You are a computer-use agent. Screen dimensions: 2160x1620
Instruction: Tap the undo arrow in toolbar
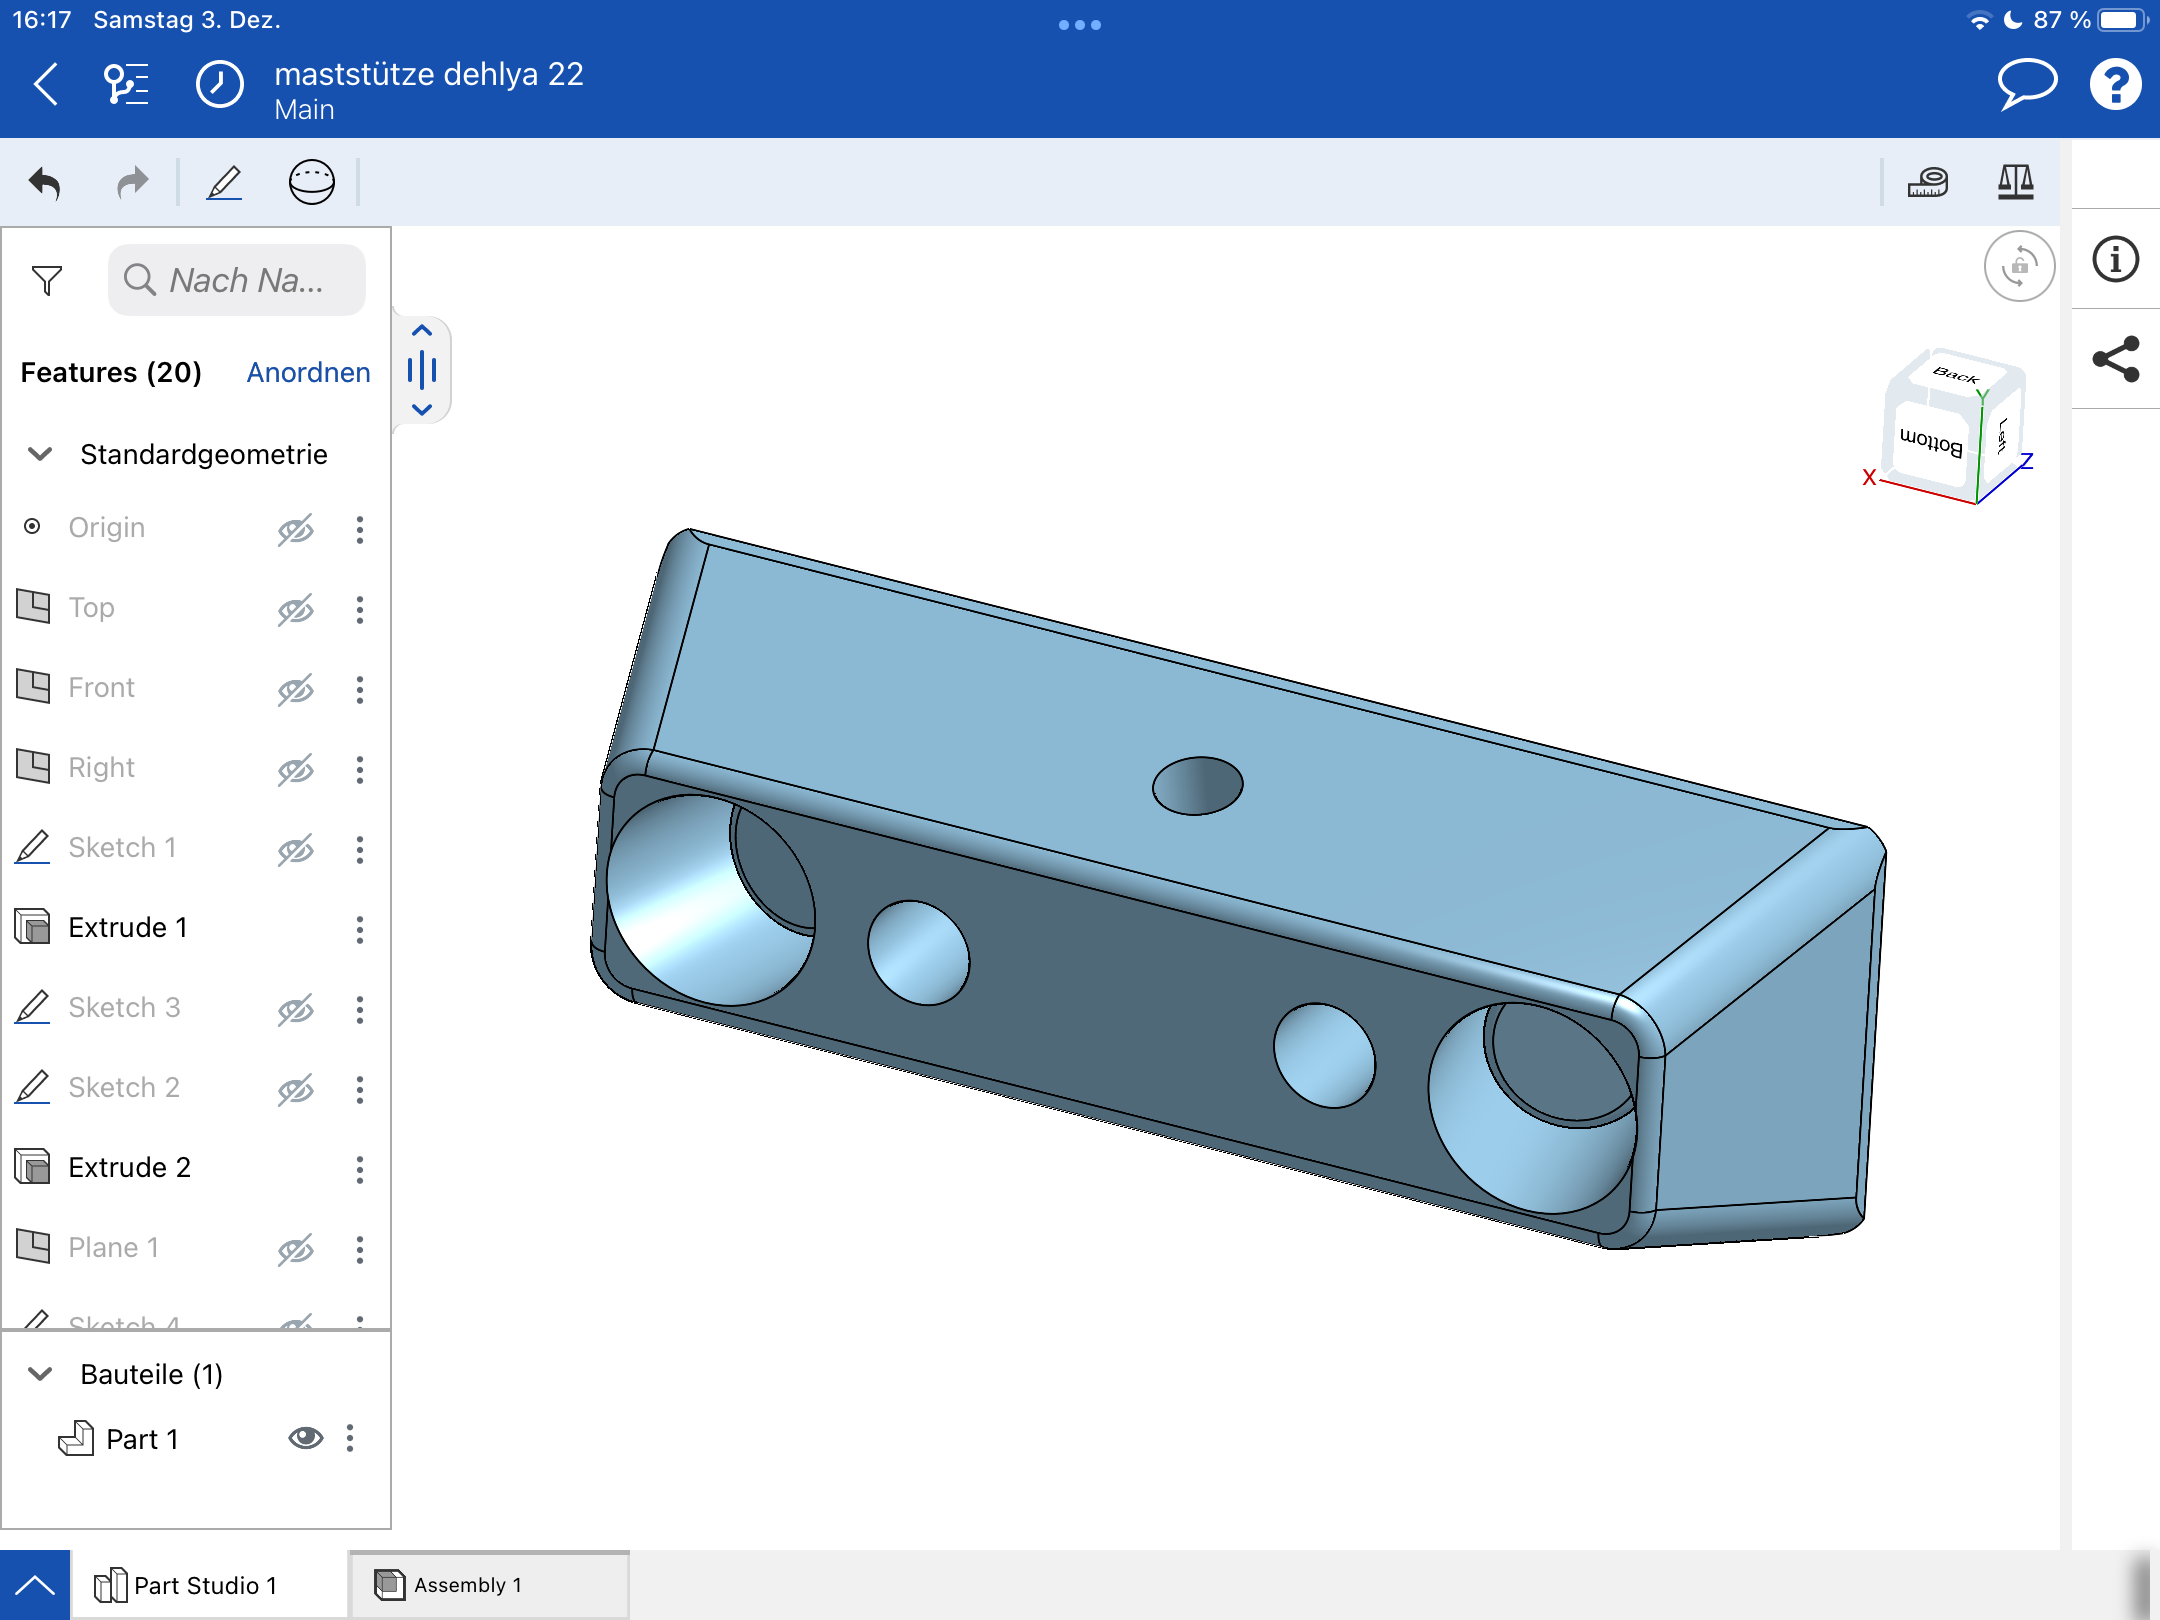coord(45,183)
